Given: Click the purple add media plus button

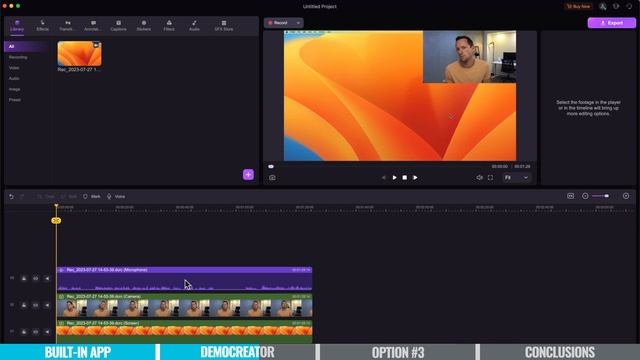Looking at the screenshot, I should click(x=248, y=175).
